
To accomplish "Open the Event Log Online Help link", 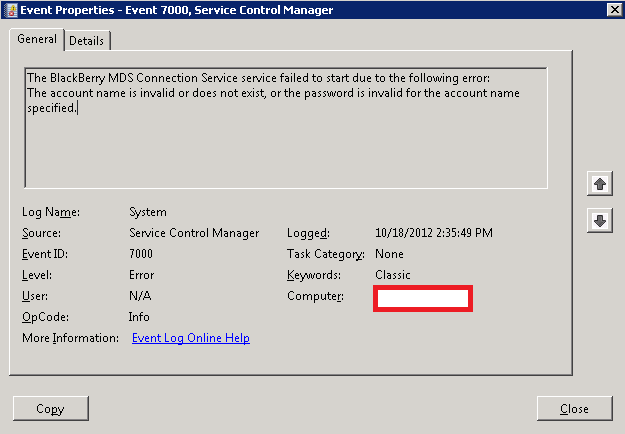I will (x=191, y=338).
